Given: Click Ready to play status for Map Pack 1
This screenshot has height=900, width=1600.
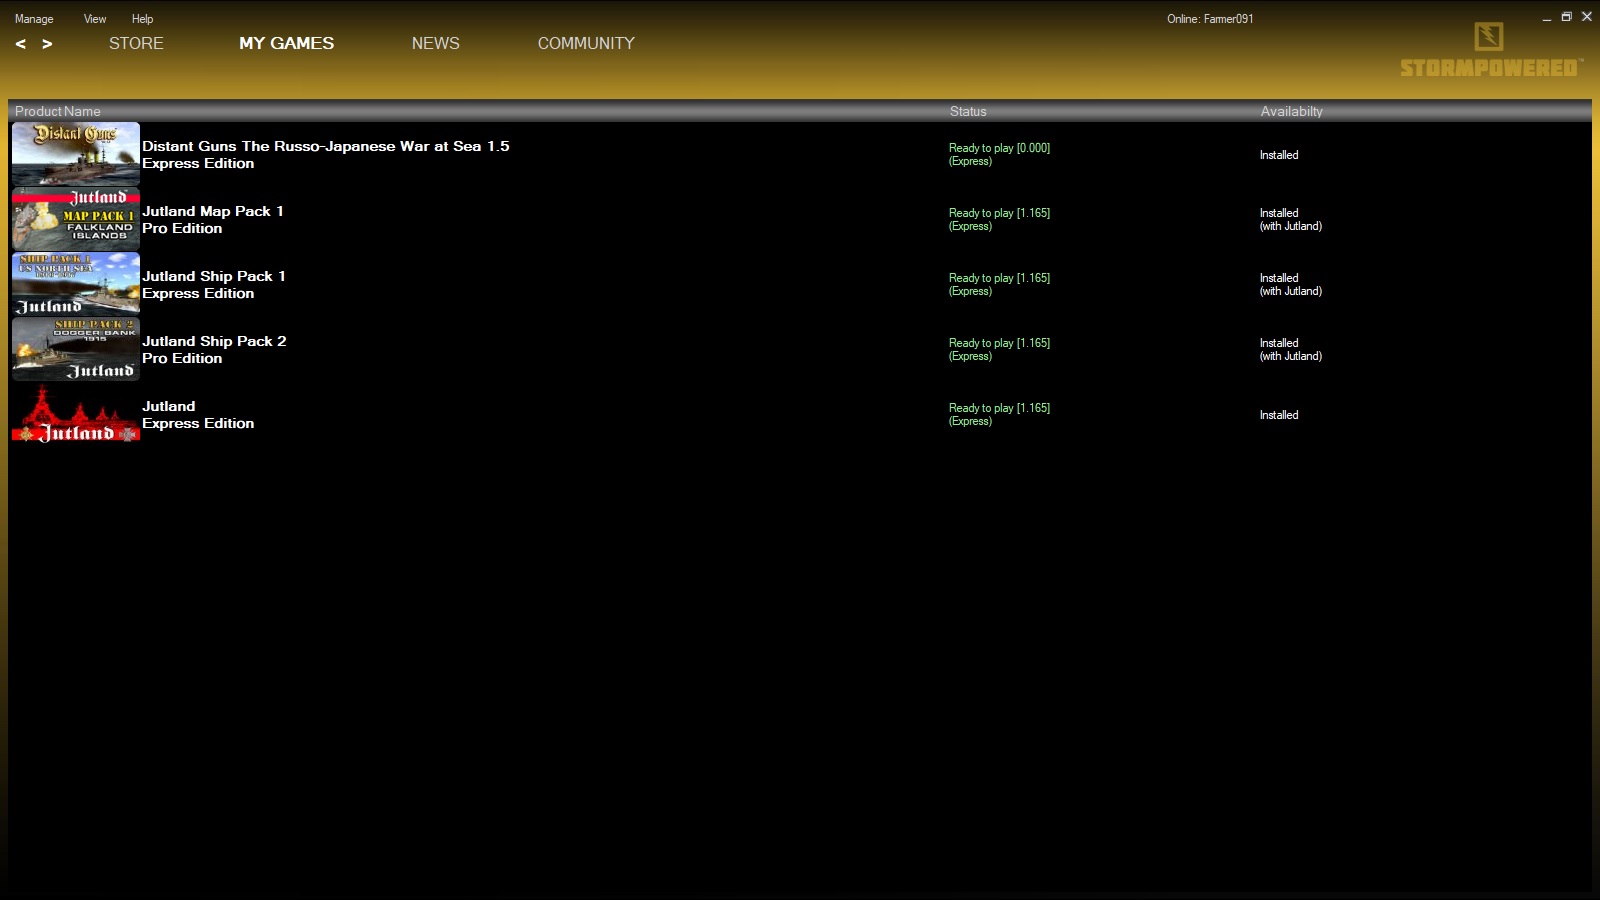Looking at the screenshot, I should [999, 219].
